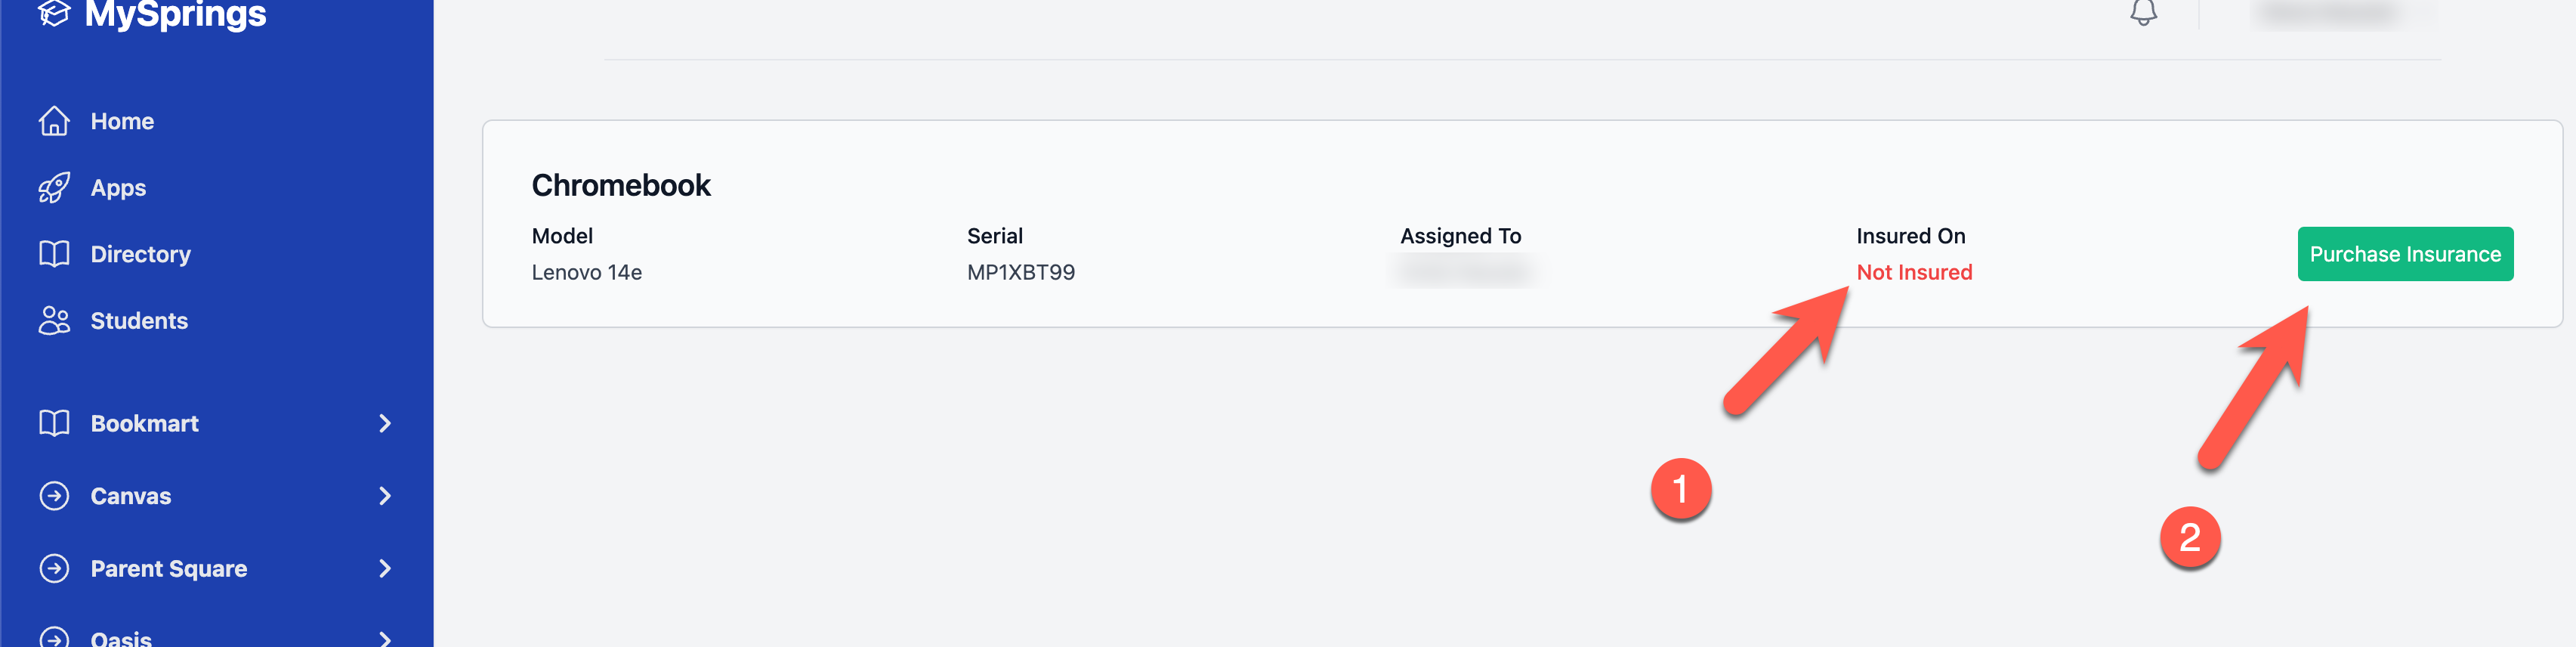
Task: Click the Purchase Insurance button
Action: click(x=2405, y=254)
